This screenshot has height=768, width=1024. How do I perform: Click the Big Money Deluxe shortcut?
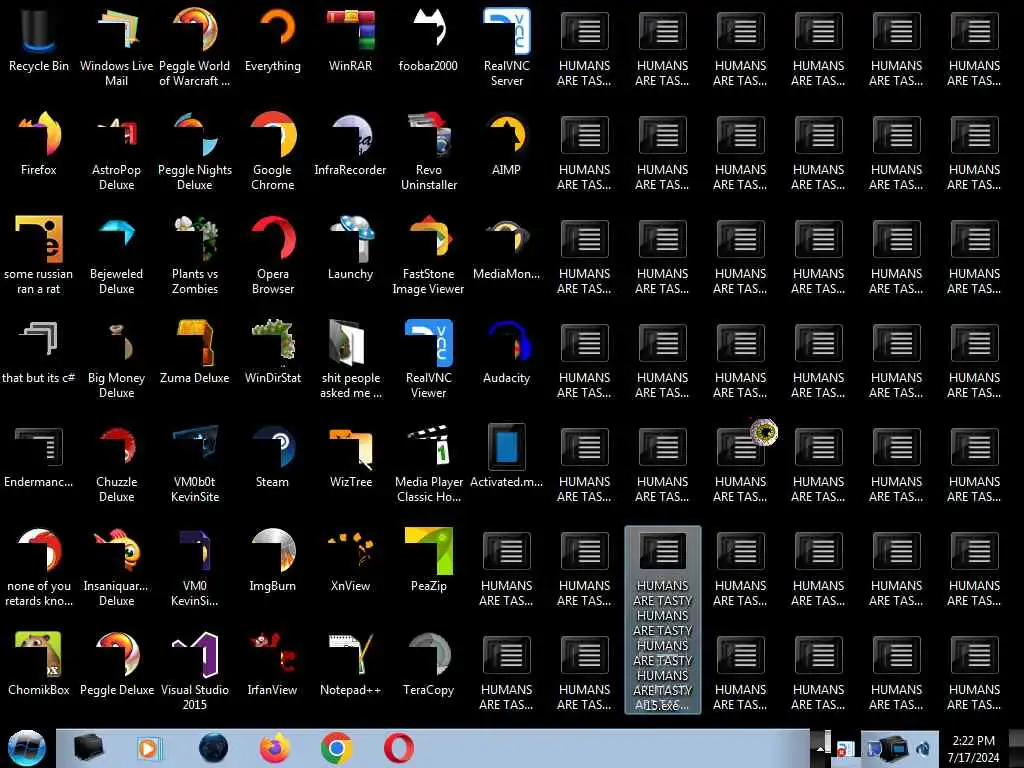(x=116, y=359)
